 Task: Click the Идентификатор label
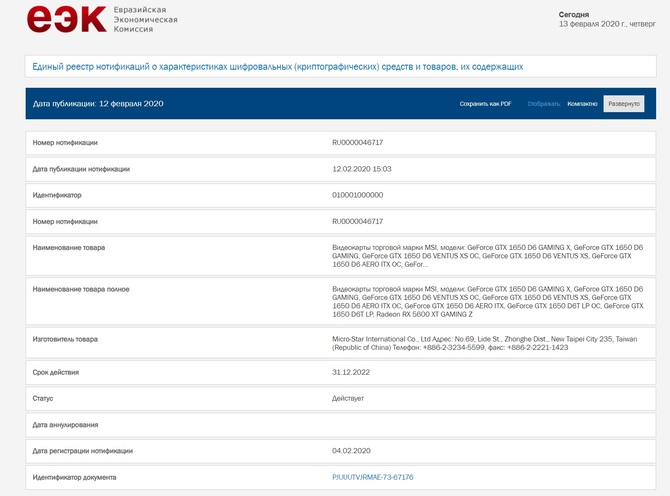(57, 195)
